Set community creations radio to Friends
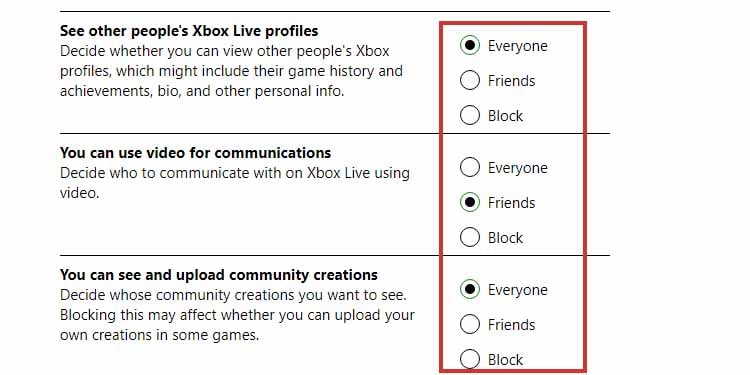The image size is (750, 375). (x=470, y=324)
